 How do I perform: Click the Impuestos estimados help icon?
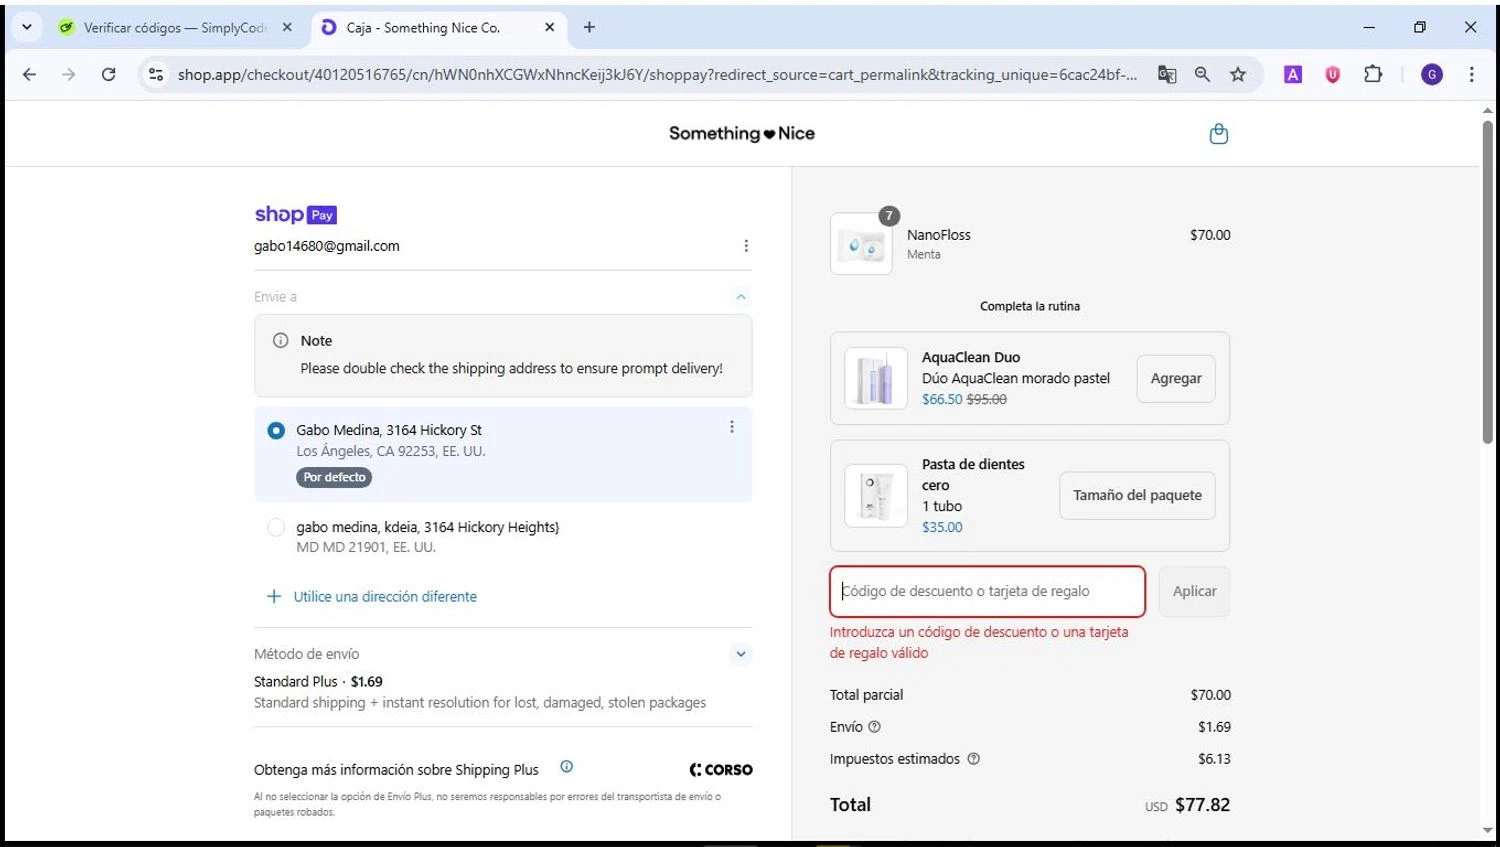974,759
